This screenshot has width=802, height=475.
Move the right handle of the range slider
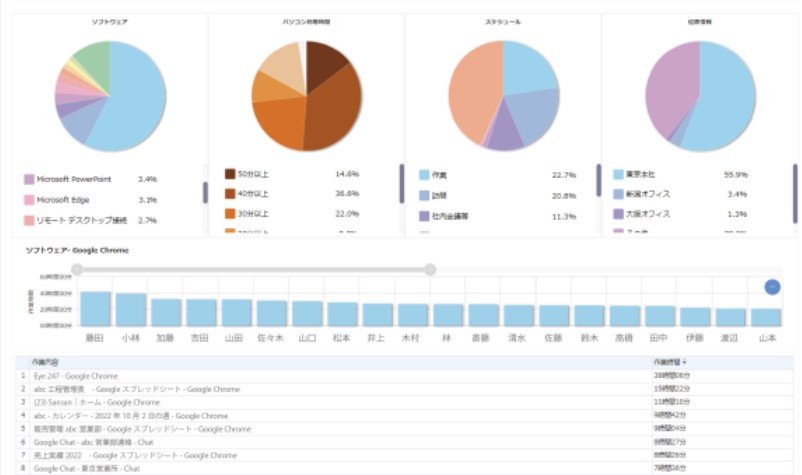[x=430, y=269]
